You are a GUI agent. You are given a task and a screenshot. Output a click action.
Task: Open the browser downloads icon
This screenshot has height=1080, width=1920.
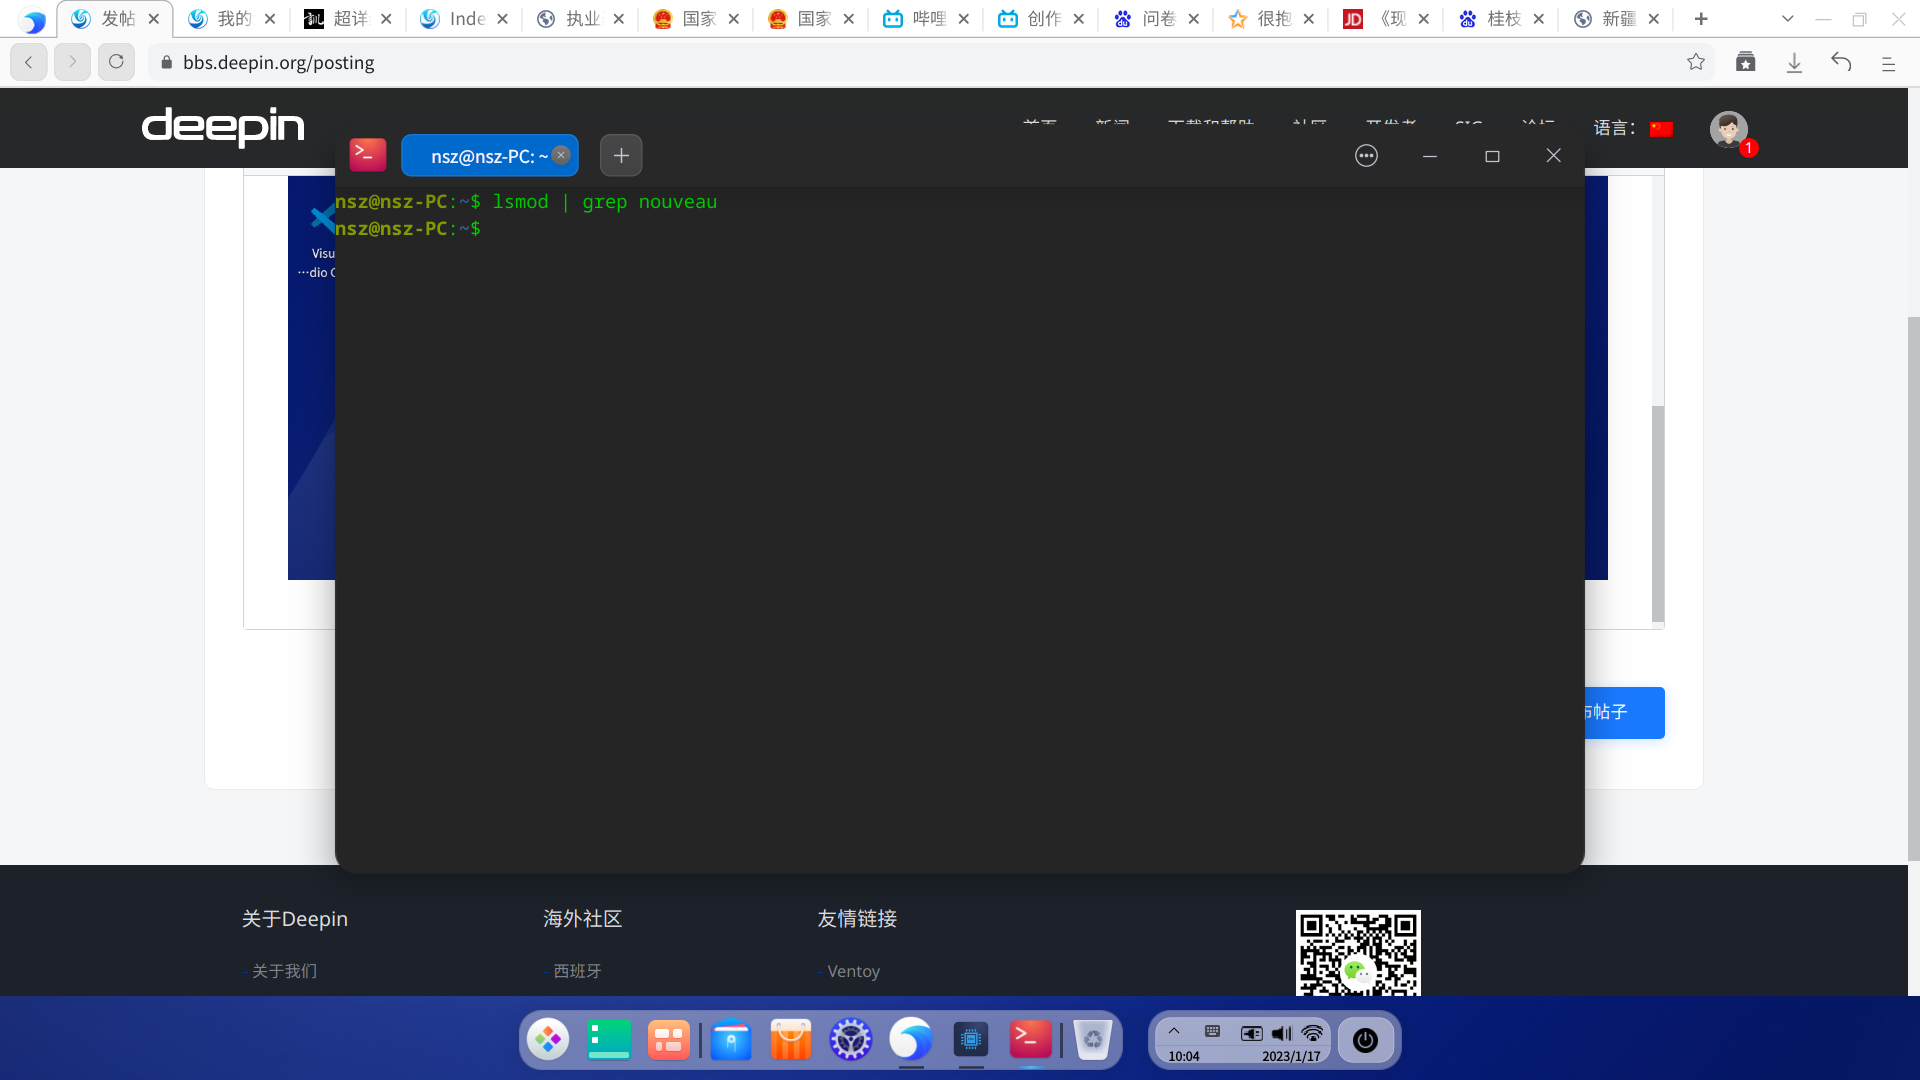click(x=1794, y=62)
